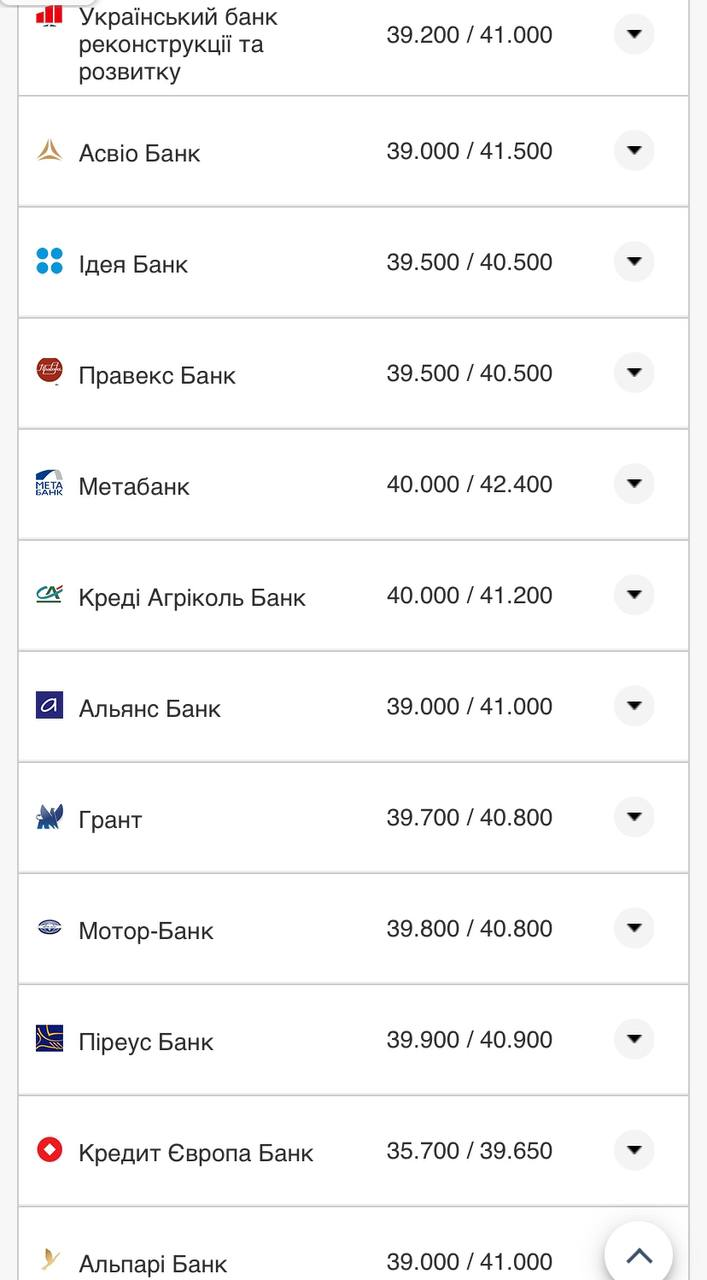
Task: Click the Асвіо Банк logo icon
Action: 49,151
